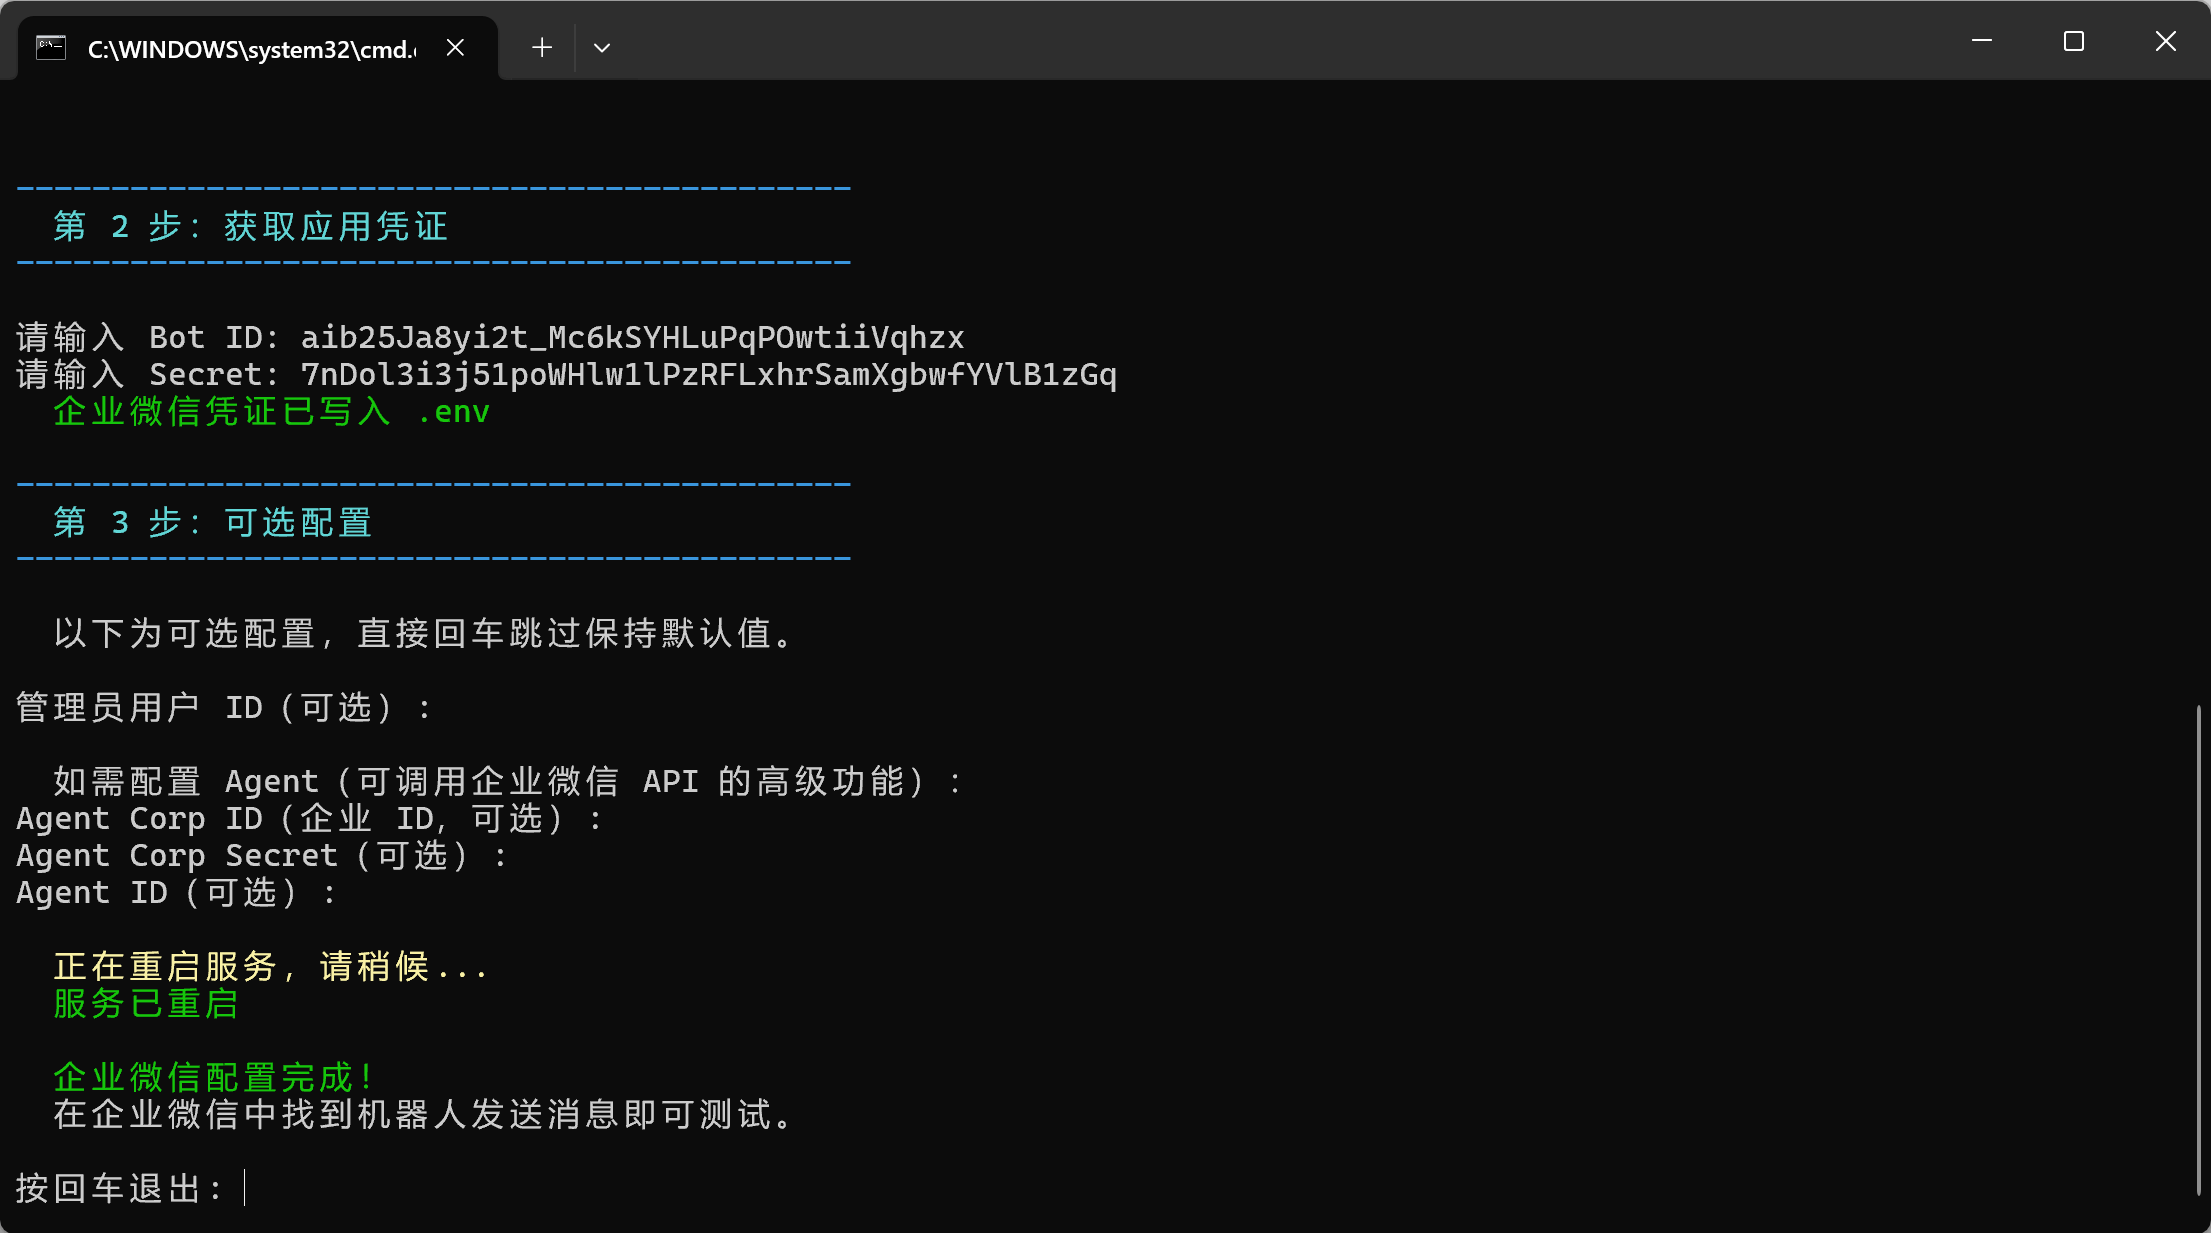
Task: Click the 管理员用户 ID (可选) prompt line
Action: (223, 707)
